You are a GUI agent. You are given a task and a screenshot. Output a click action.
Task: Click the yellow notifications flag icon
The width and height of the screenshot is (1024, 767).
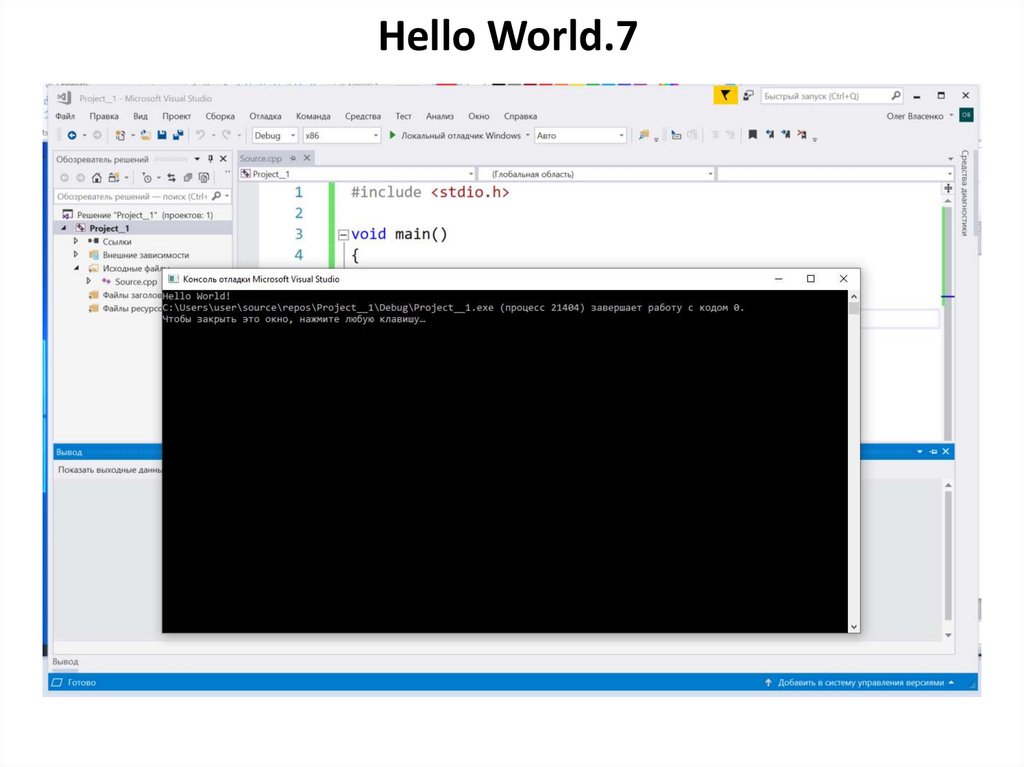tap(725, 96)
